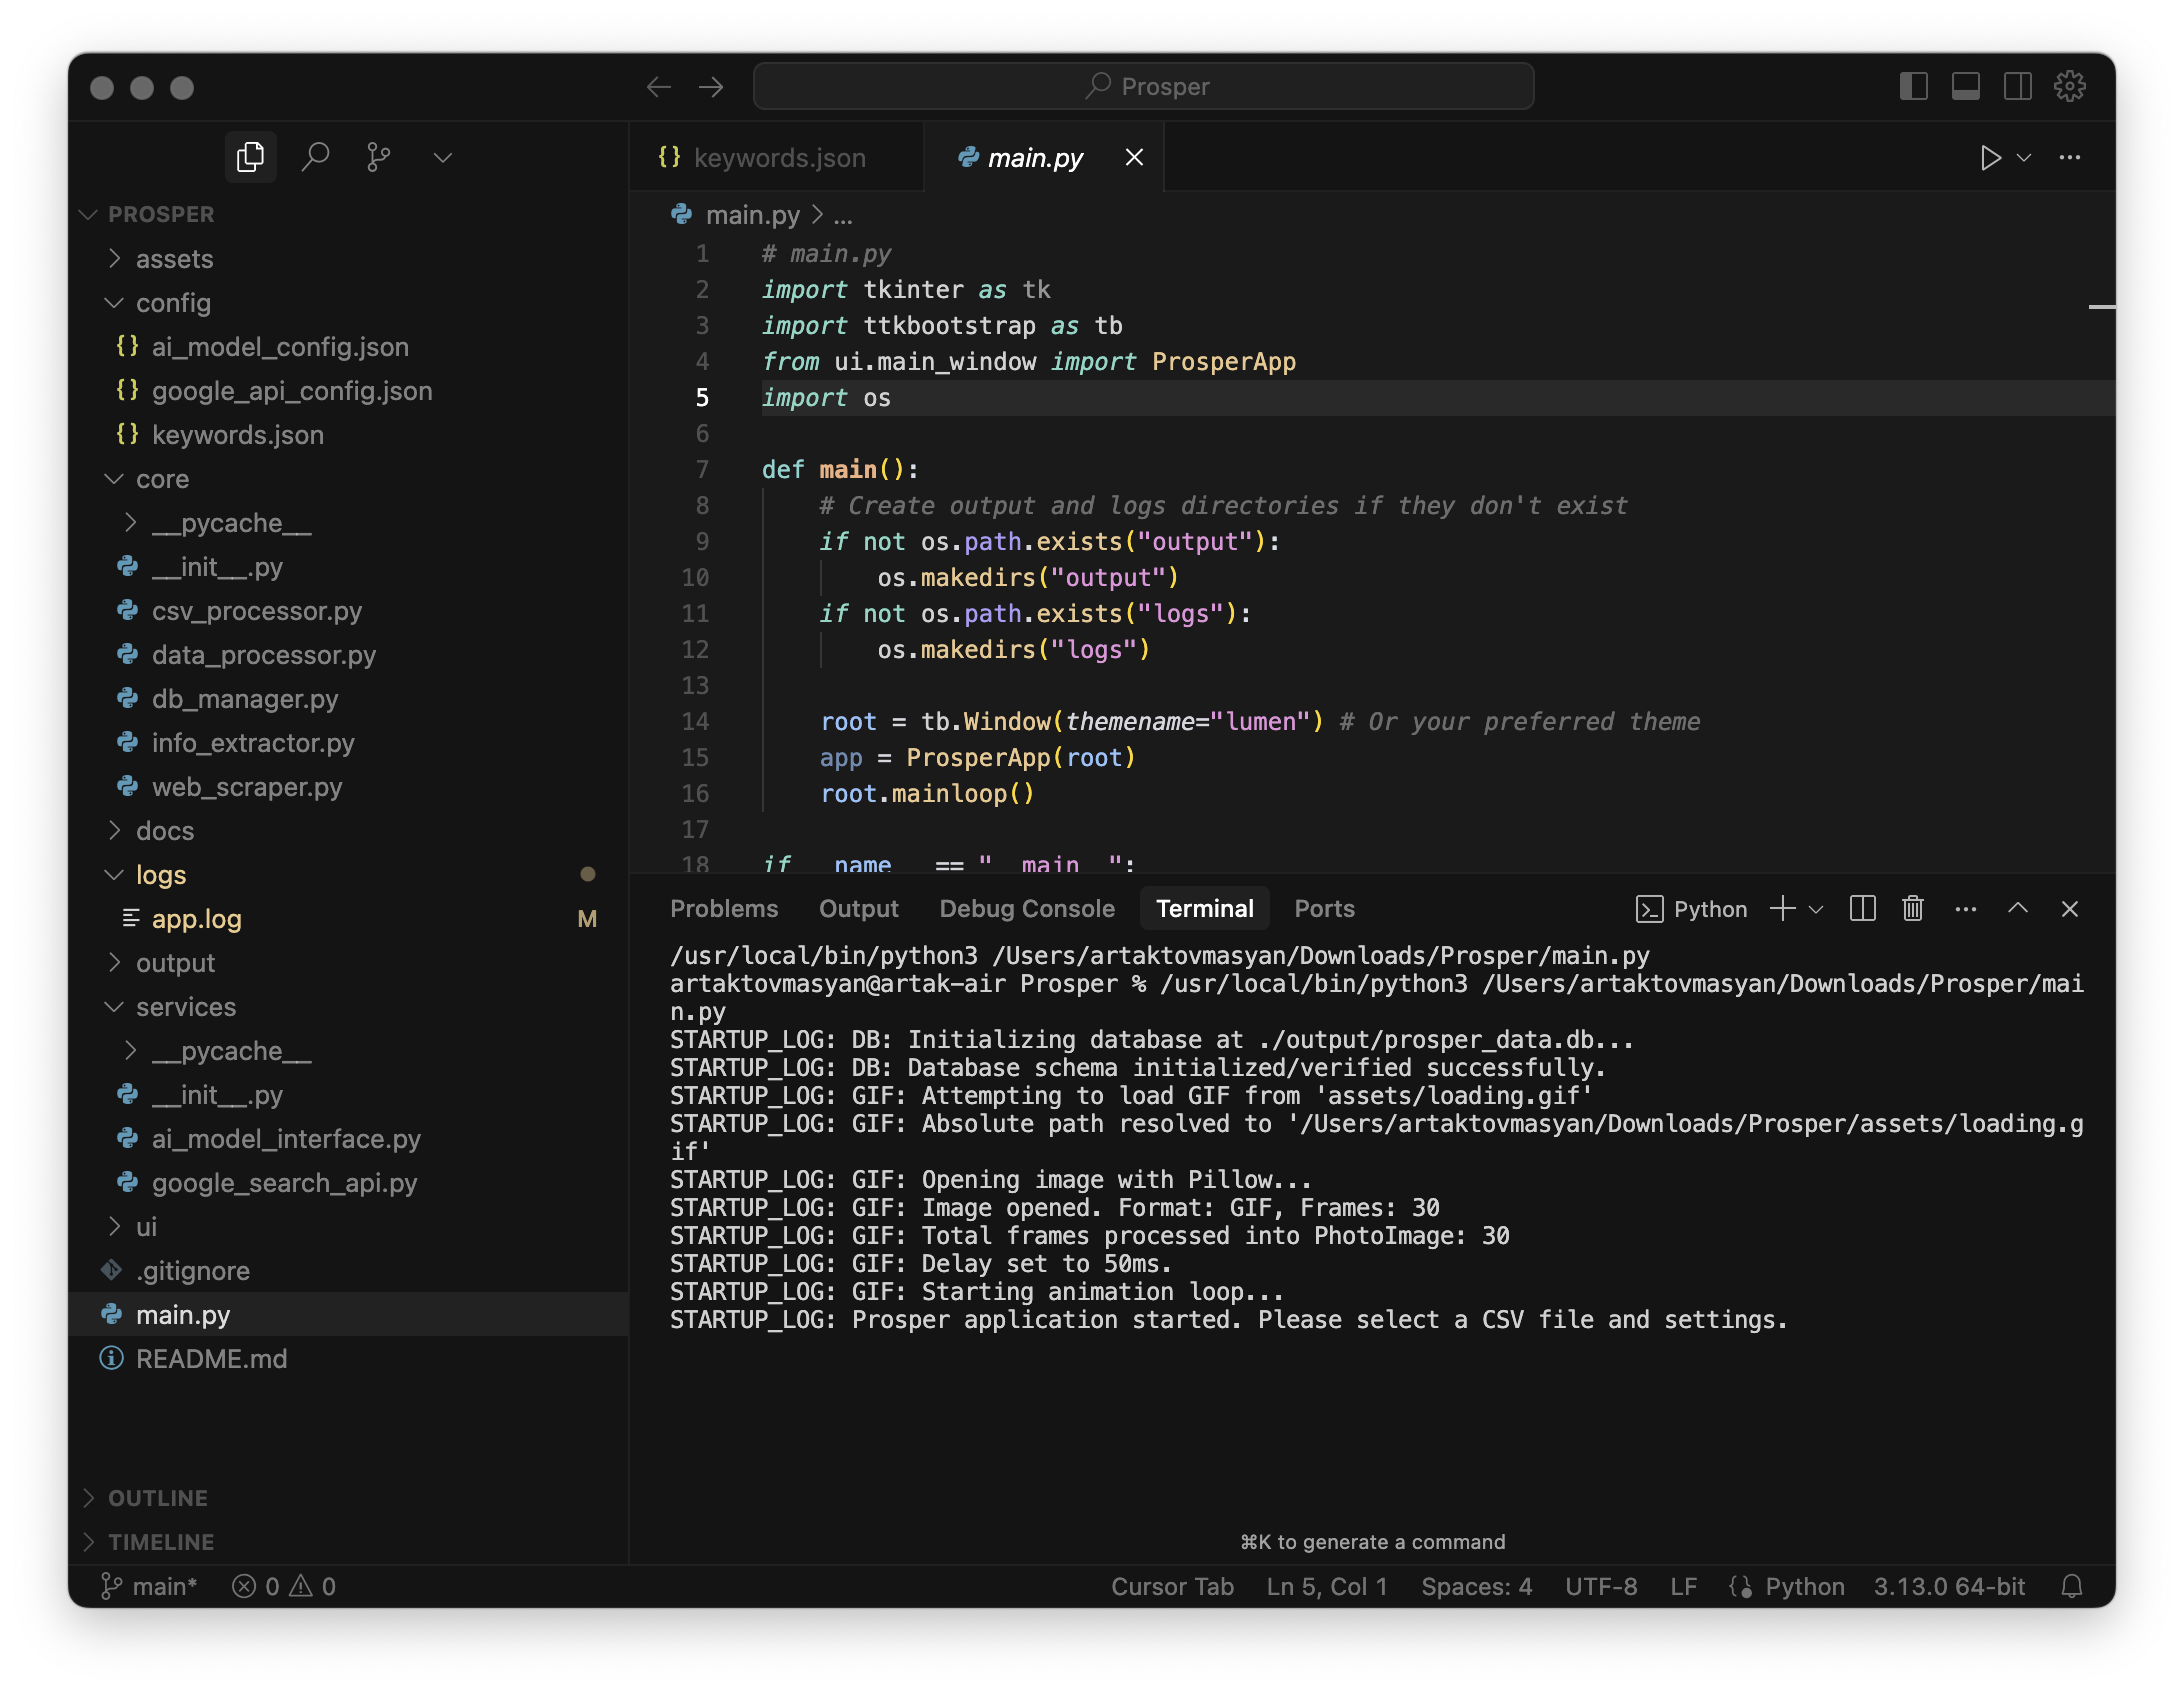This screenshot has height=1692, width=2184.
Task: Run Python file with the play button
Action: (1990, 158)
